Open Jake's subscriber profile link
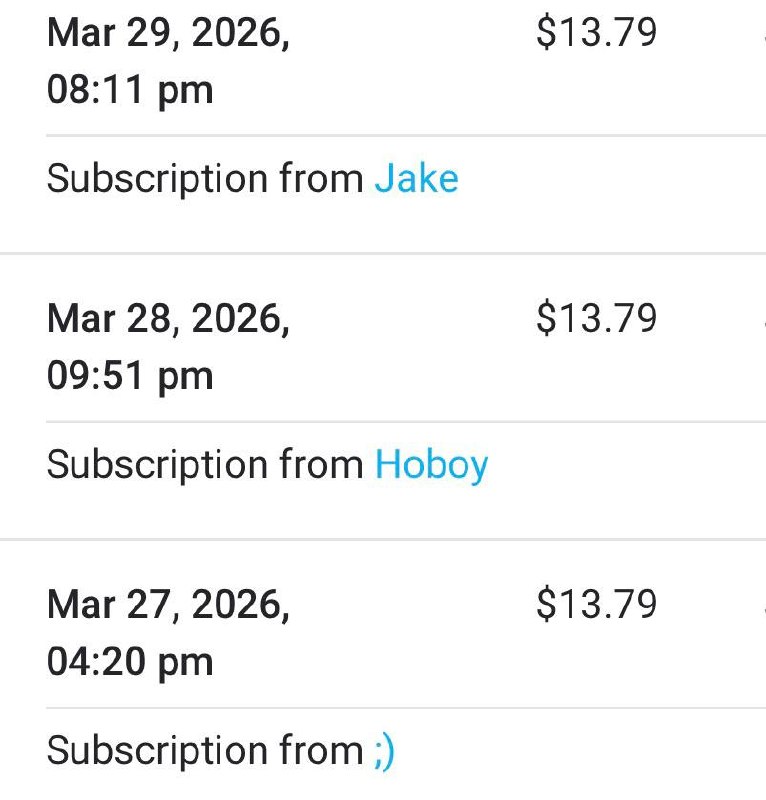The height and width of the screenshot is (800, 766). pyautogui.click(x=416, y=179)
